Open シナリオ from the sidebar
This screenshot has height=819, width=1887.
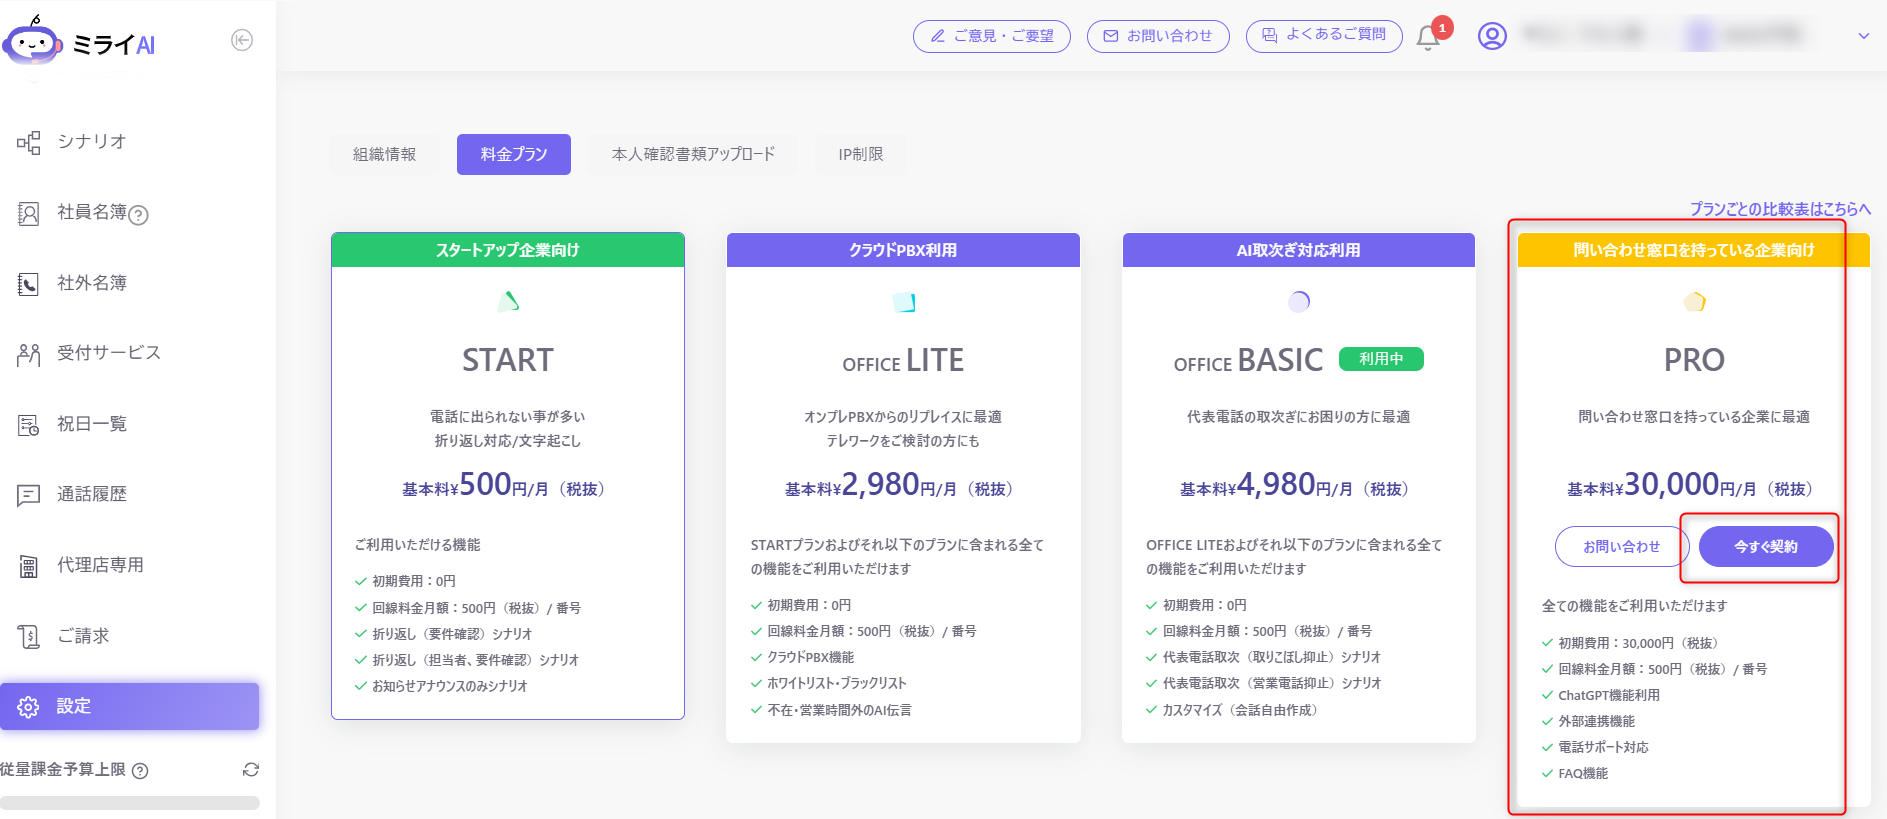91,142
